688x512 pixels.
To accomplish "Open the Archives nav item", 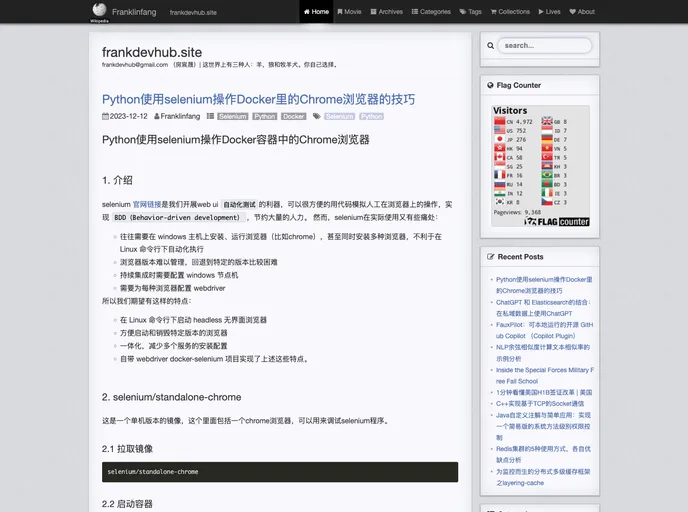I will [x=387, y=11].
